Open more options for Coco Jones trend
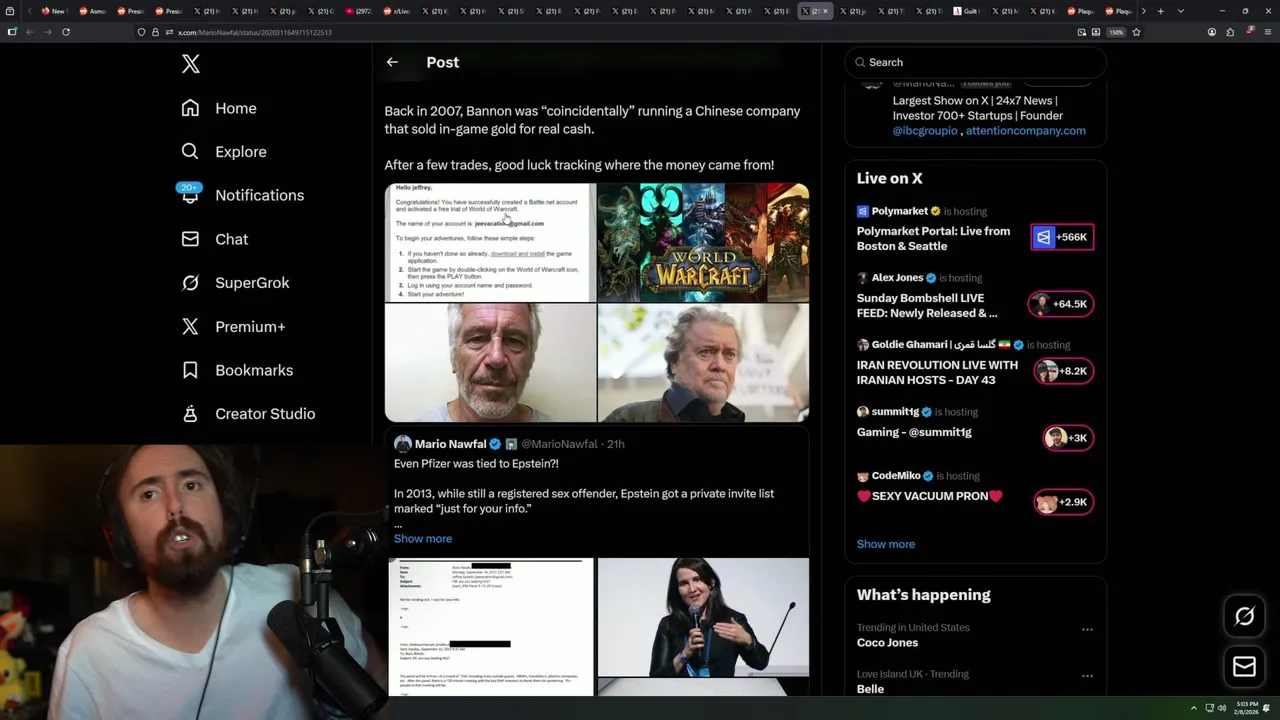The width and height of the screenshot is (1280, 720). pos(1087,630)
